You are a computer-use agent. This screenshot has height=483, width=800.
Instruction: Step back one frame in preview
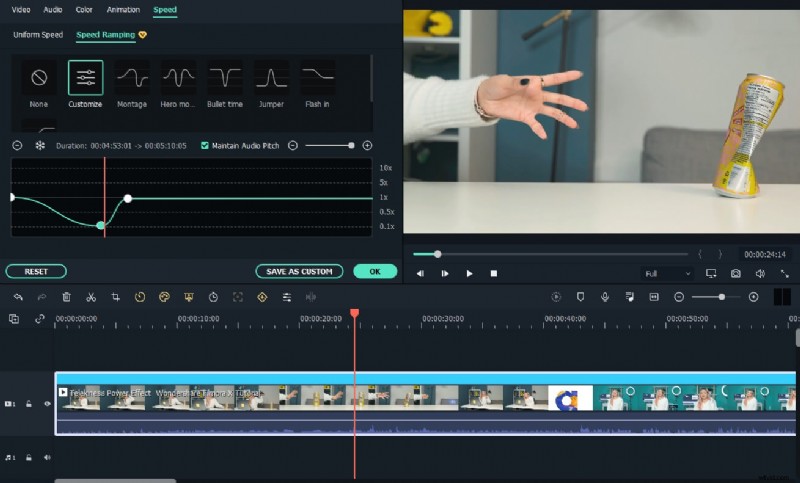click(x=420, y=274)
